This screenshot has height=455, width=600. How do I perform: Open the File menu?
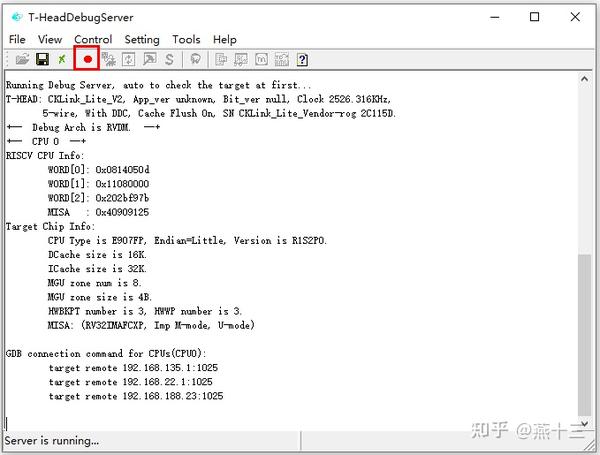click(17, 39)
